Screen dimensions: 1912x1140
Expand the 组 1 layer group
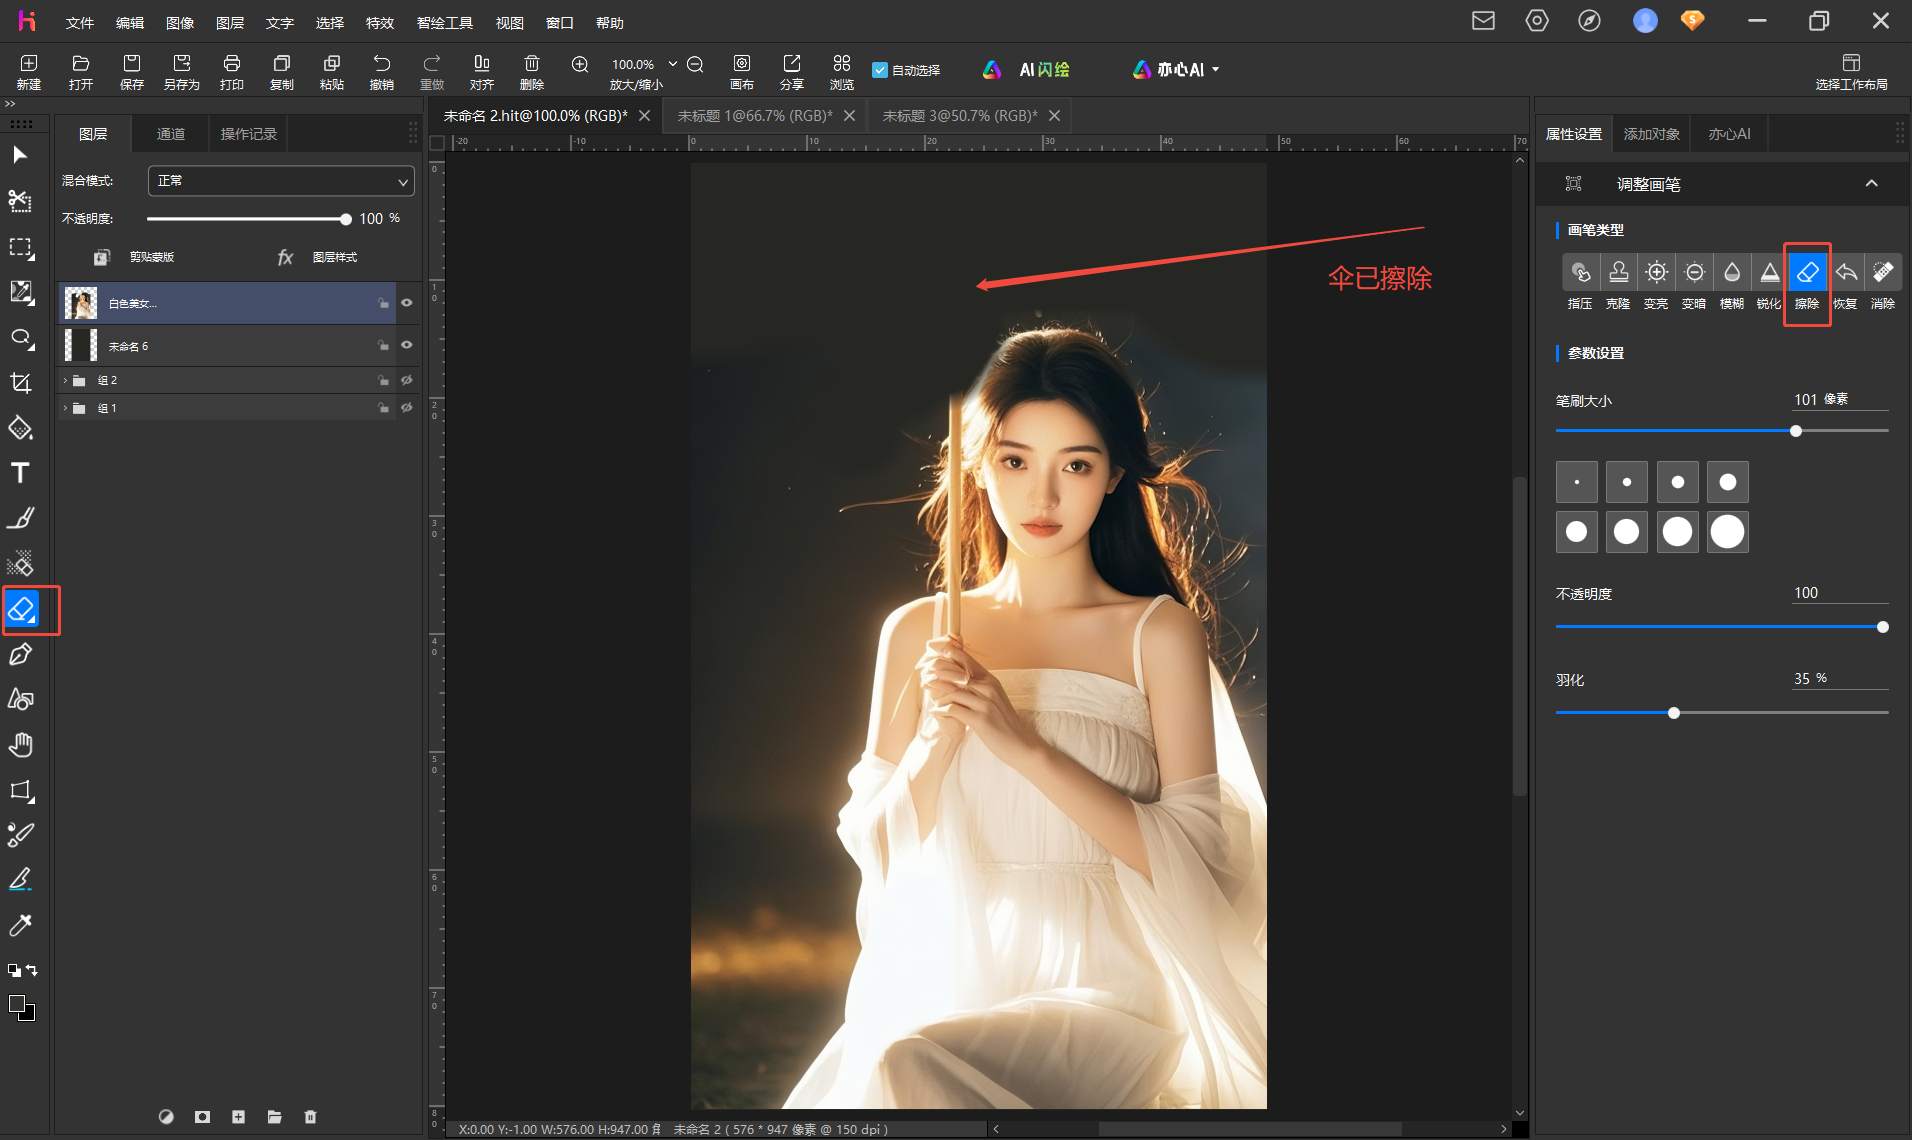[66, 408]
